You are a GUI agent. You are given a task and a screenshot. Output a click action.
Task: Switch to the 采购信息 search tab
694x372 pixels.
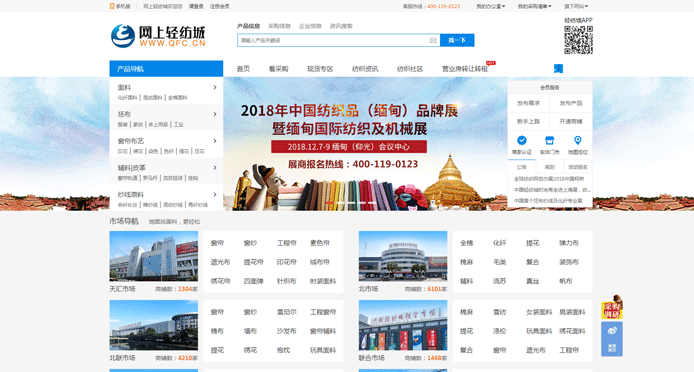279,26
